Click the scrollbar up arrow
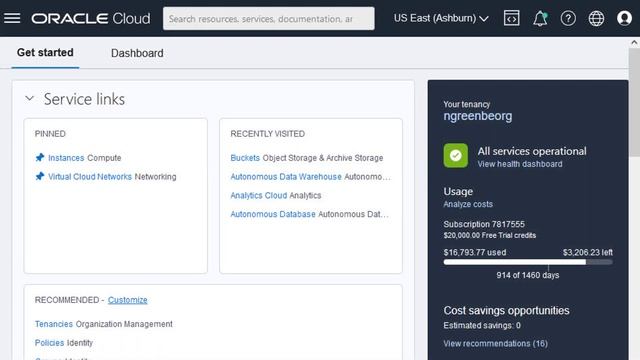 coord(634,42)
